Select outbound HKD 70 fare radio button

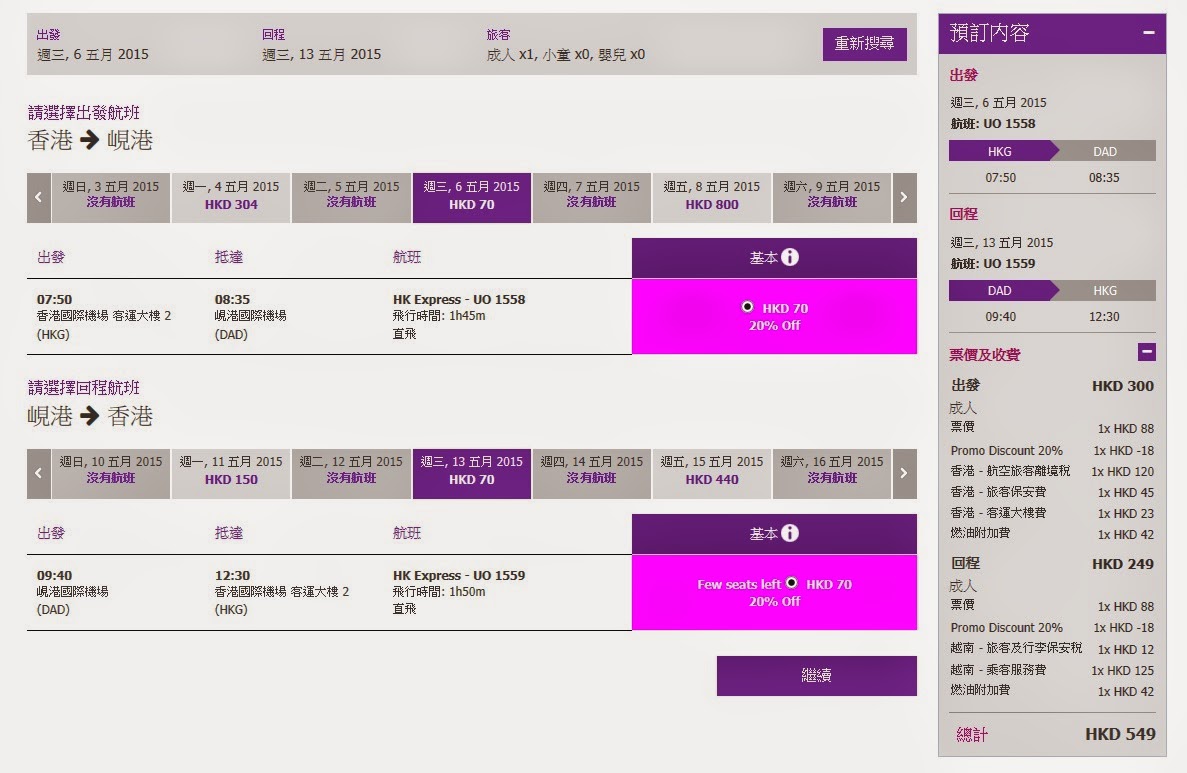click(x=748, y=307)
